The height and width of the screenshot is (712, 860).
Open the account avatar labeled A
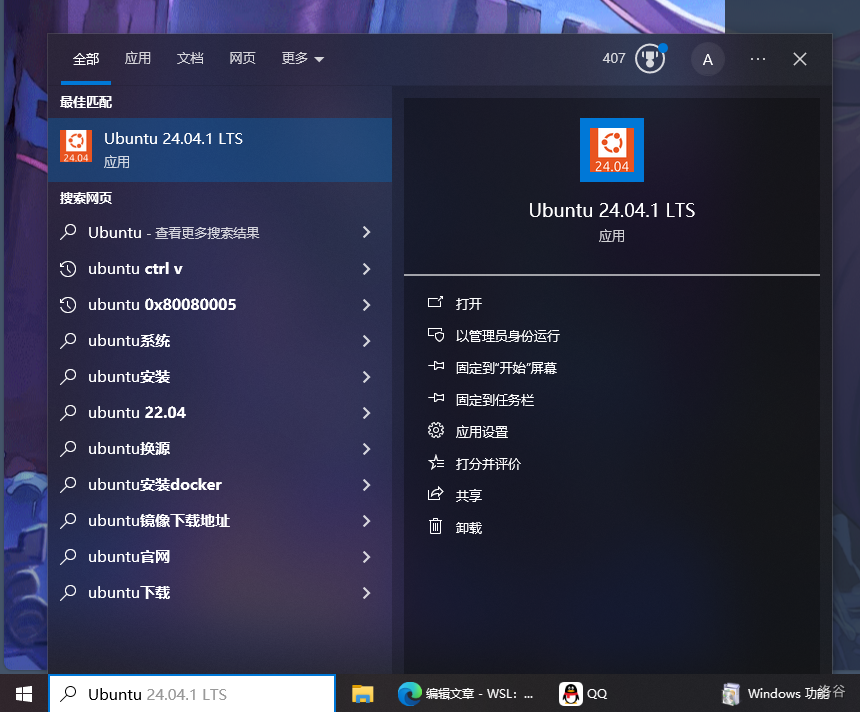coord(708,59)
